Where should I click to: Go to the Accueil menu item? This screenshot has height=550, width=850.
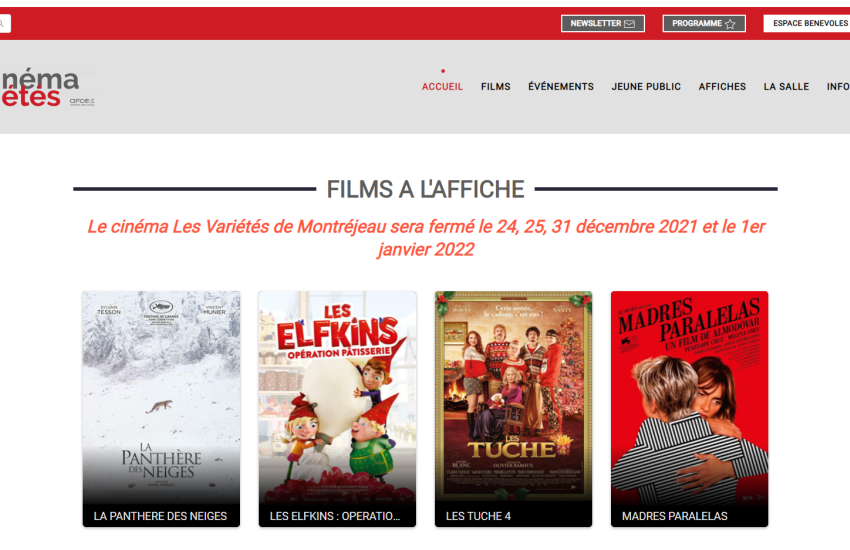(442, 87)
